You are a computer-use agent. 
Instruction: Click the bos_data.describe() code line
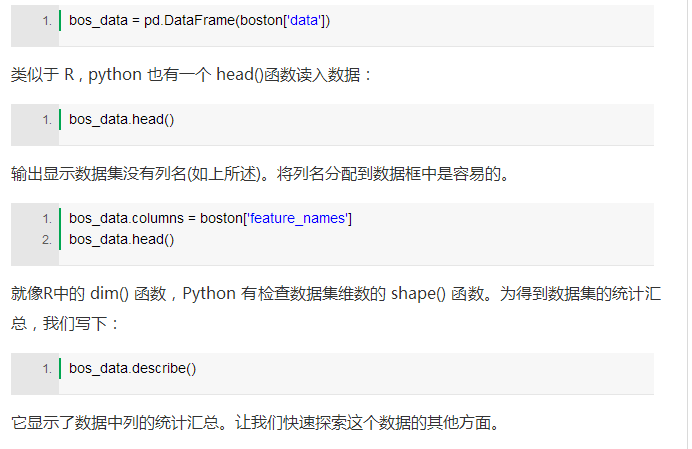click(x=132, y=368)
